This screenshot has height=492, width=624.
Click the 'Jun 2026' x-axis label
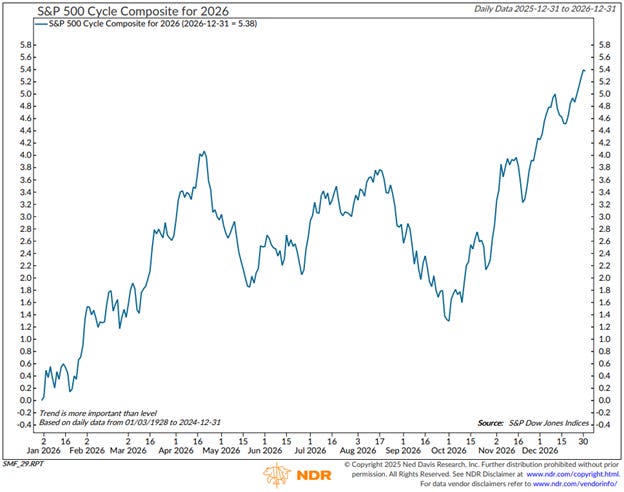(265, 451)
